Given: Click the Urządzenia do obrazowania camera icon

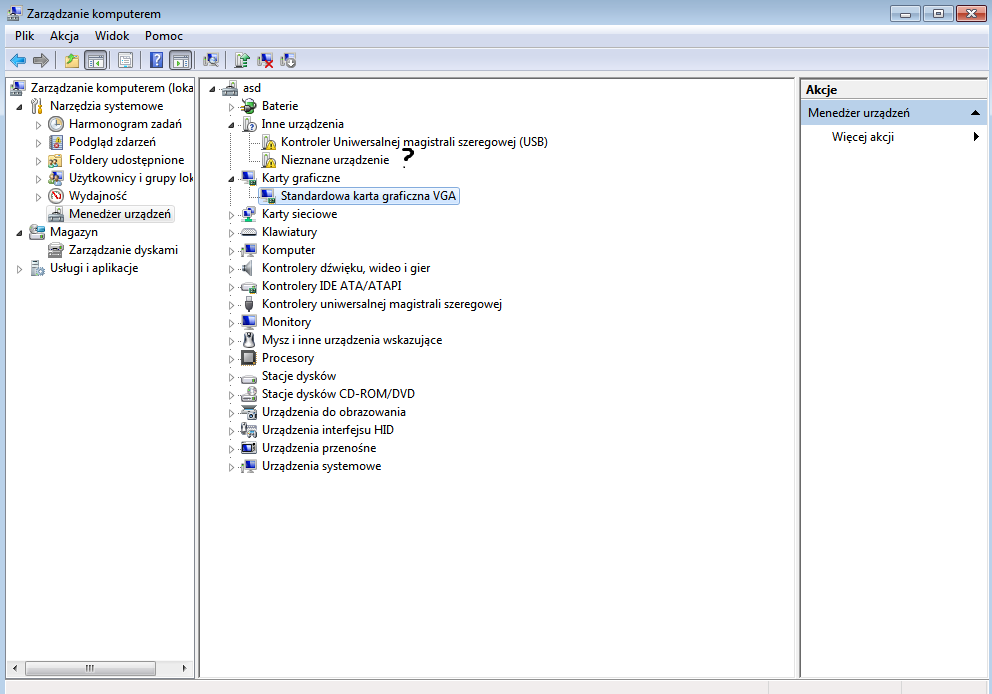Looking at the screenshot, I should click(249, 412).
